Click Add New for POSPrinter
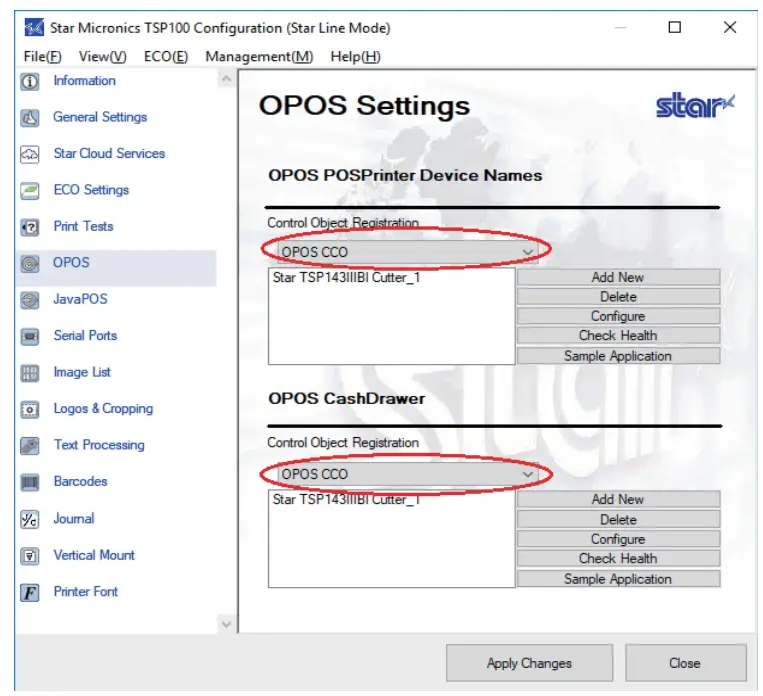 point(618,277)
